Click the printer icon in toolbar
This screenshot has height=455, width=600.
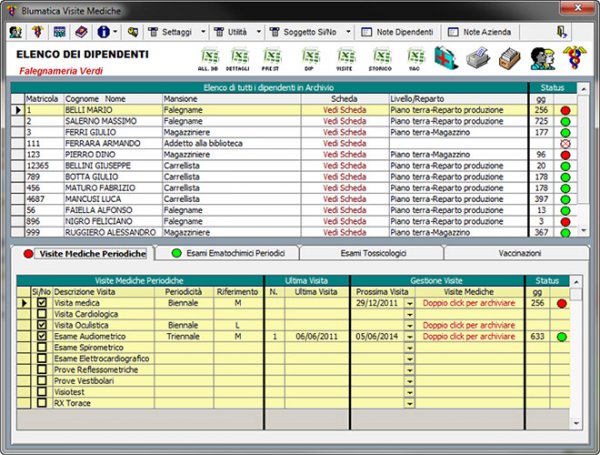pos(478,58)
